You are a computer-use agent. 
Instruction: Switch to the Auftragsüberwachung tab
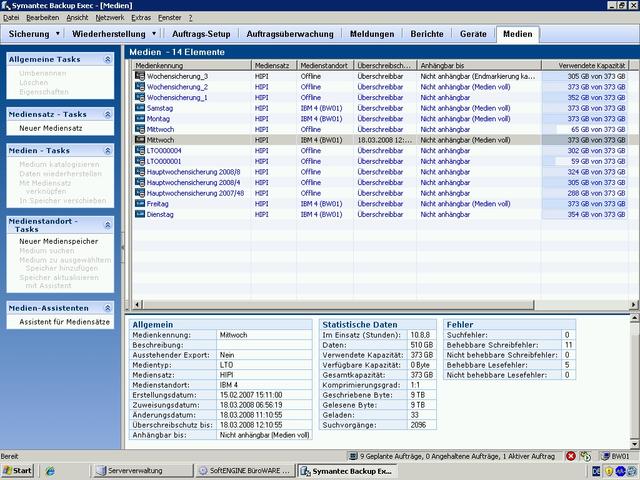tap(290, 34)
